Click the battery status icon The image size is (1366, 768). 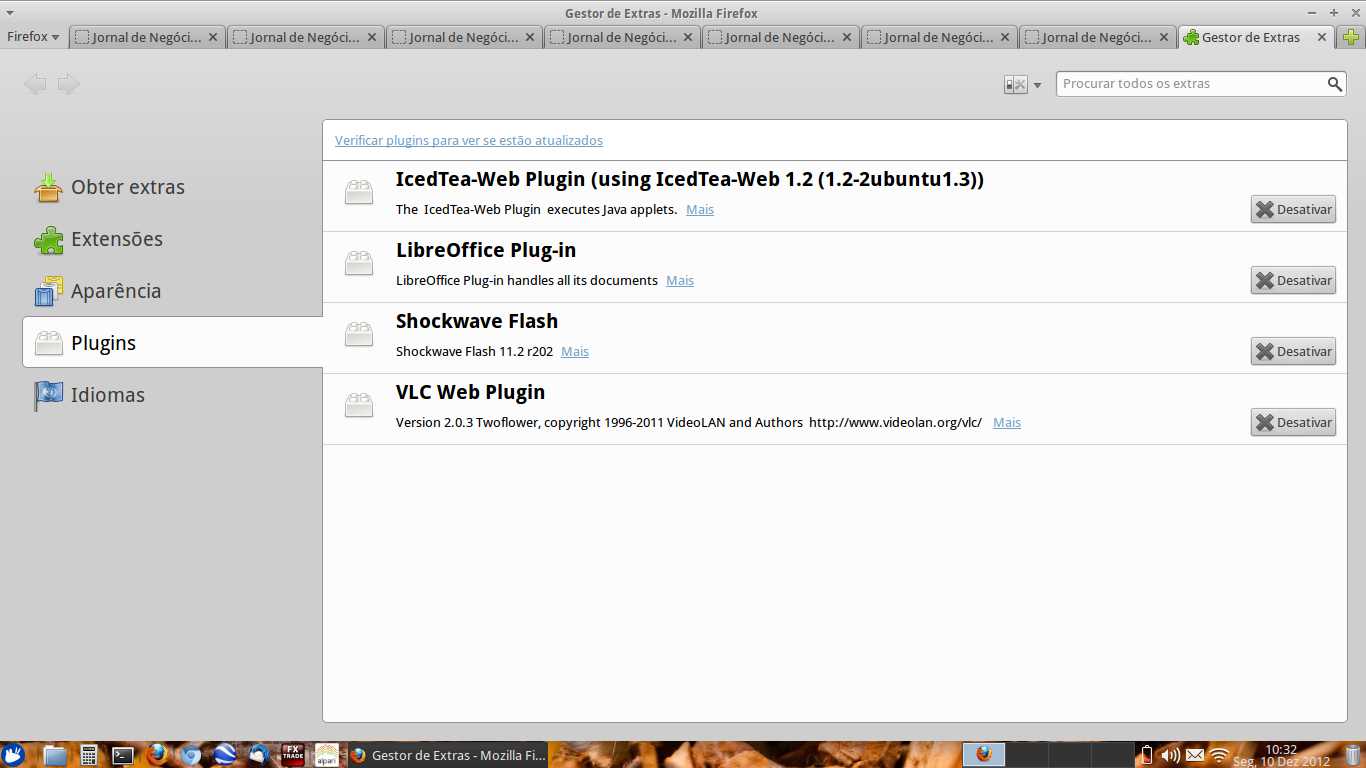tap(1146, 755)
